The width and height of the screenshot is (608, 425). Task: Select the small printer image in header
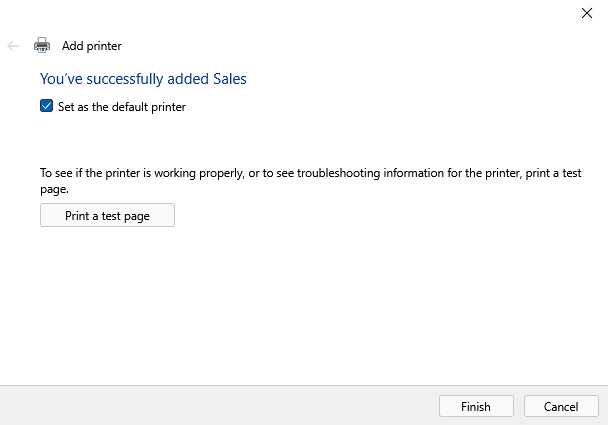[x=42, y=45]
